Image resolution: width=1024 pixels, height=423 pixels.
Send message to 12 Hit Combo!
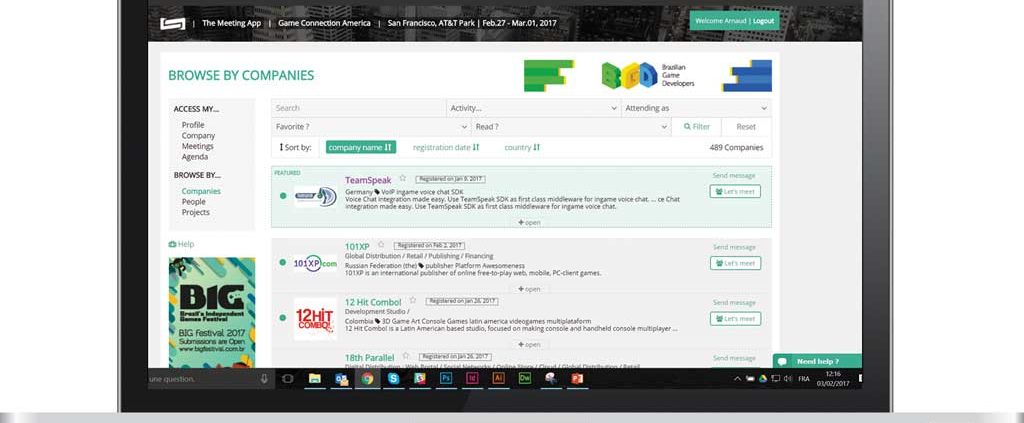734,303
